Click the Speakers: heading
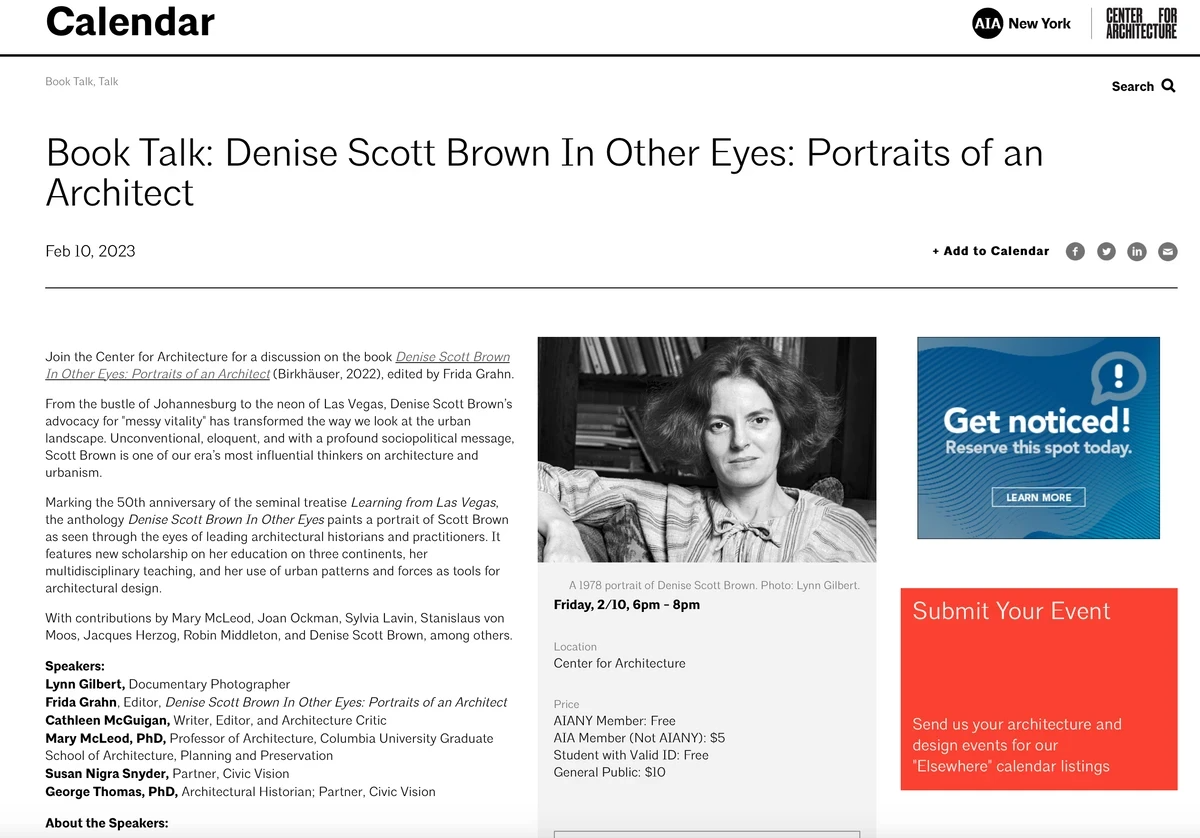1200x838 pixels. click(x=75, y=666)
